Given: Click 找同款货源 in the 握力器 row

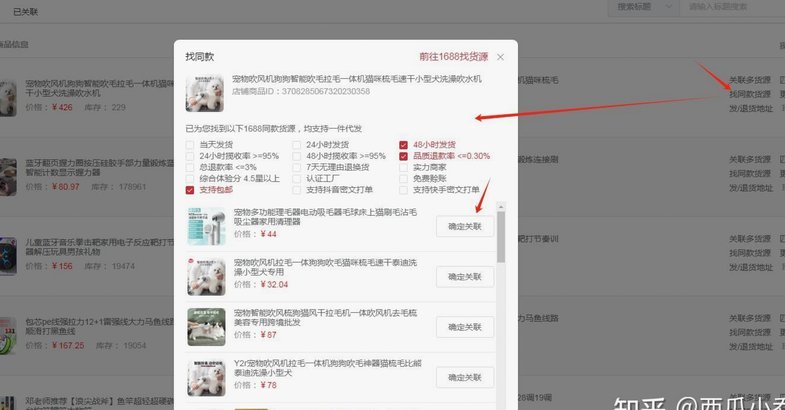Looking at the screenshot, I should pyautogui.click(x=749, y=174).
